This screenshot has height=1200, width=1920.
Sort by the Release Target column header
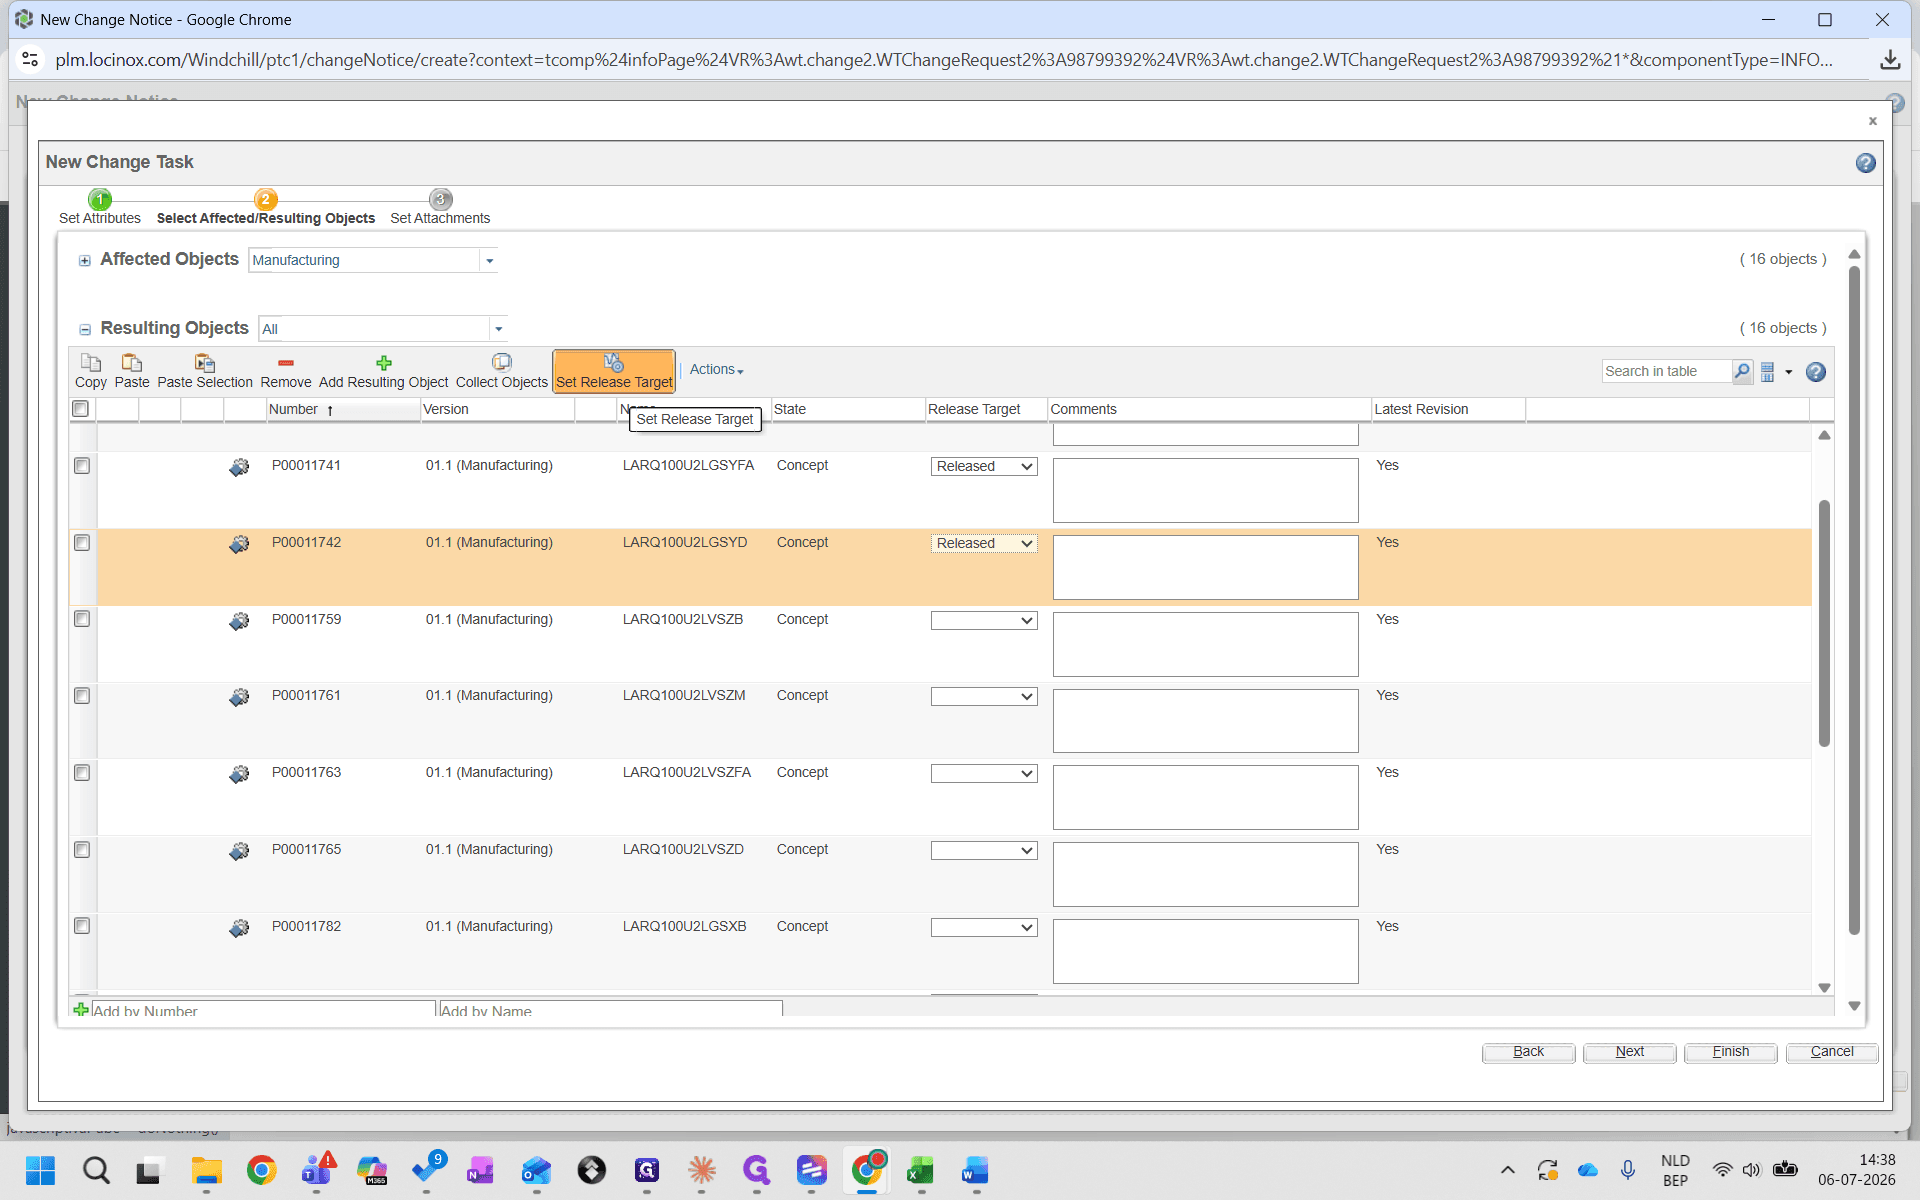click(x=974, y=409)
